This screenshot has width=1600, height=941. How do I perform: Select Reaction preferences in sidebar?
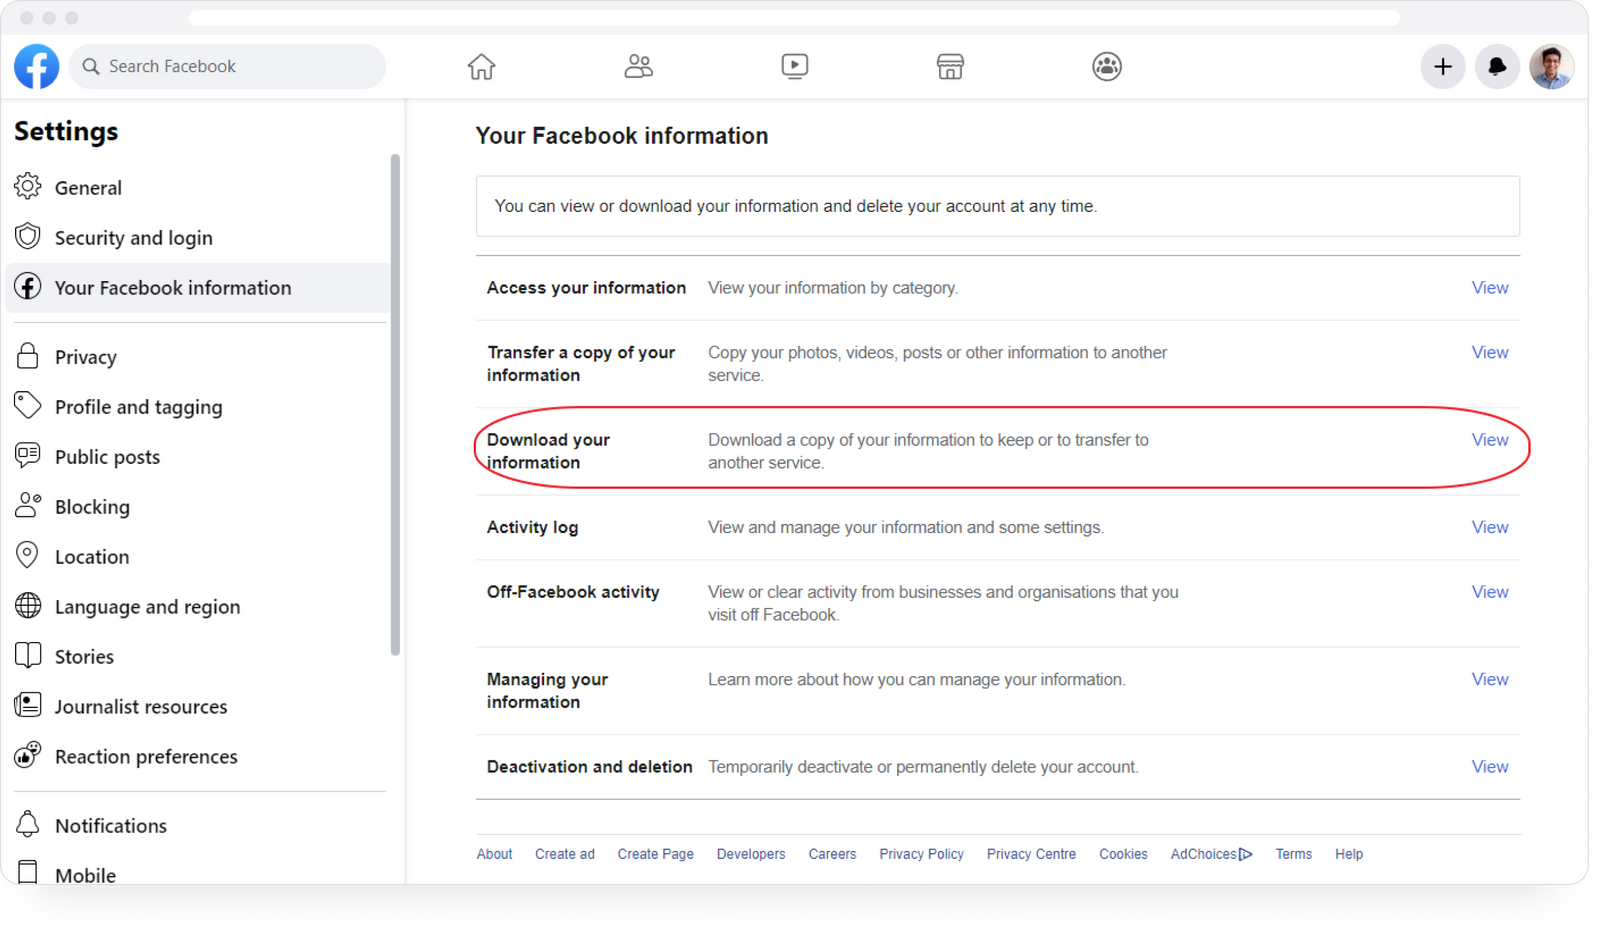click(146, 756)
